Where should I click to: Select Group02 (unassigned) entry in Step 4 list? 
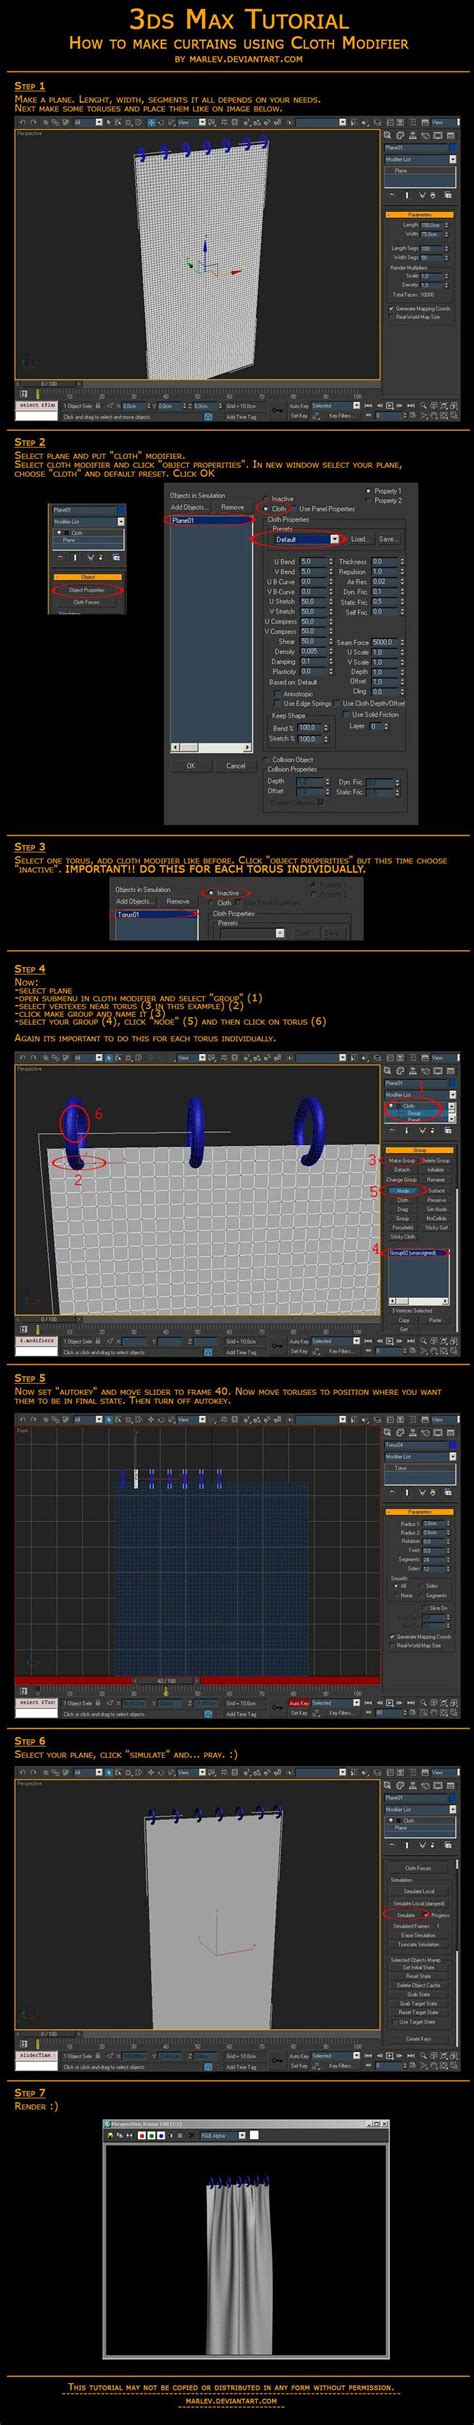click(420, 1252)
